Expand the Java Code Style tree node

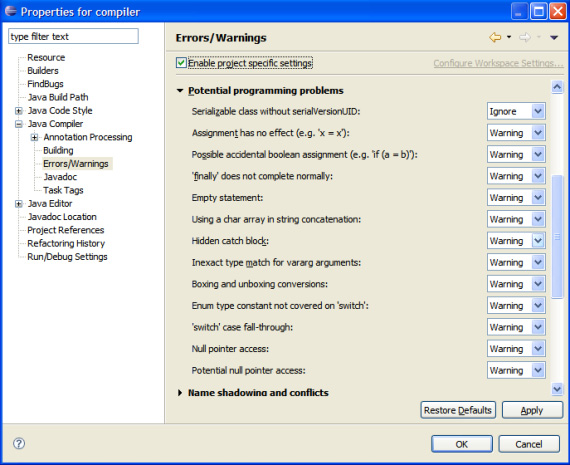coord(19,111)
